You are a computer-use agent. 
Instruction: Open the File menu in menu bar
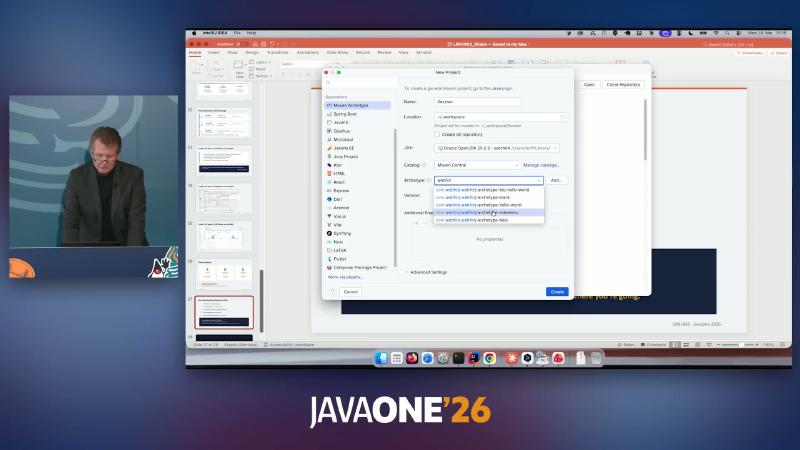(x=237, y=33)
